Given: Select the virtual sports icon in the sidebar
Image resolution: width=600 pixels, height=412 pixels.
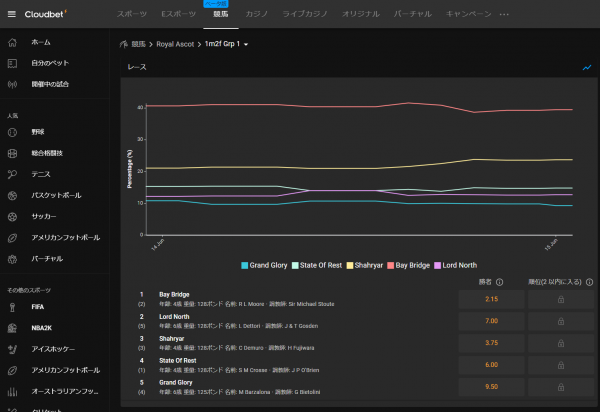Looking at the screenshot, I should (x=12, y=259).
